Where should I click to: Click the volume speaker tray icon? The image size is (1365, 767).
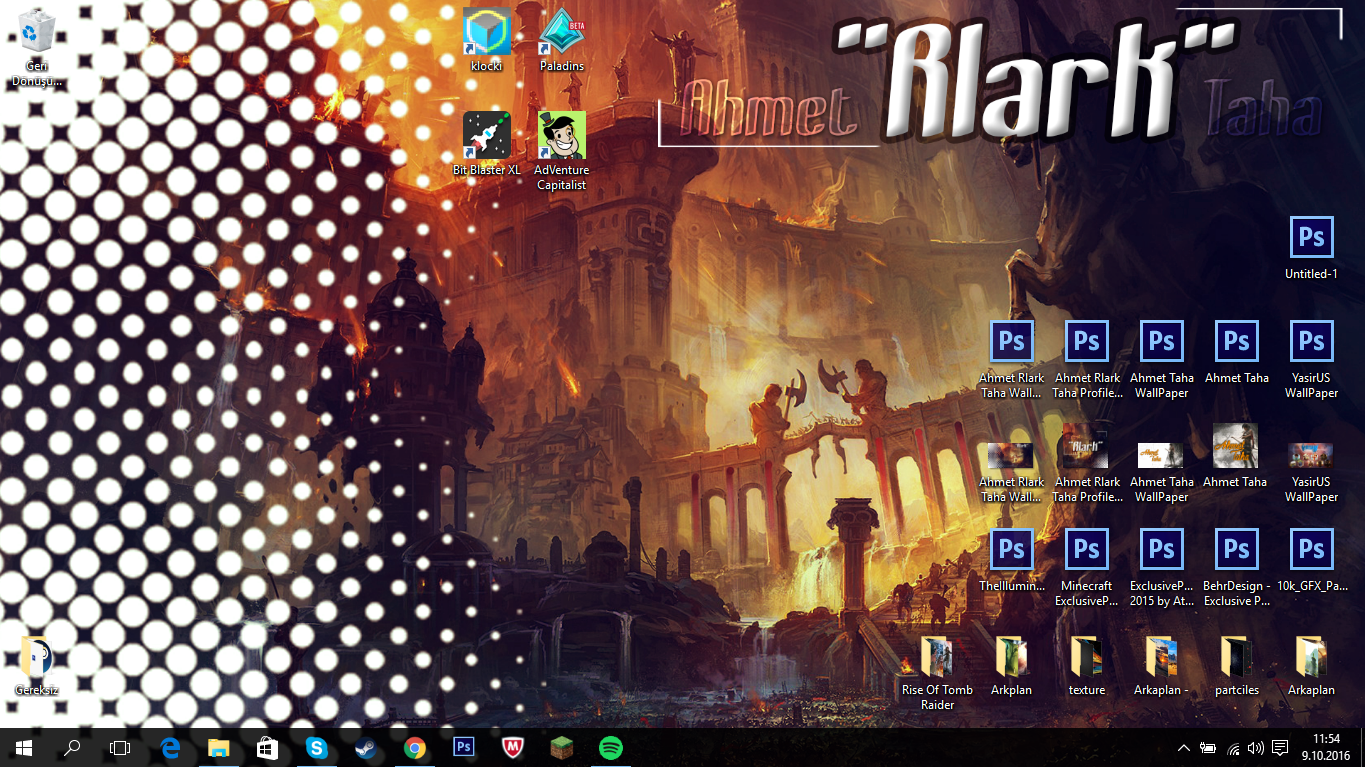click(x=1255, y=747)
